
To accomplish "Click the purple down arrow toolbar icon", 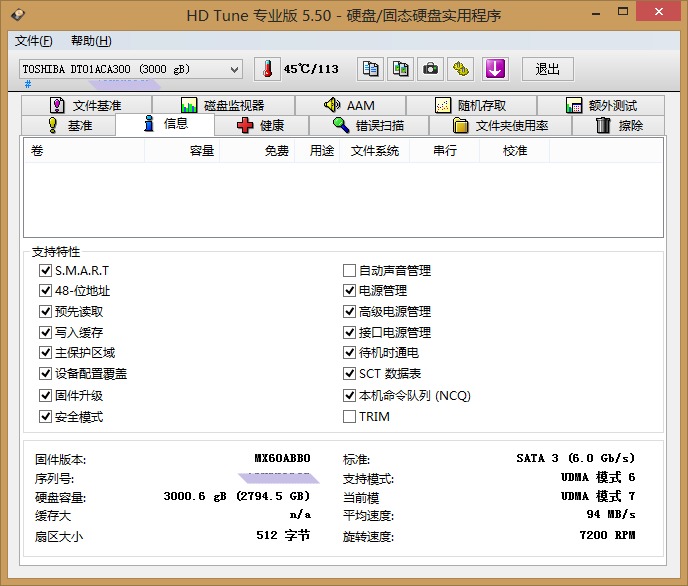I will 495,69.
